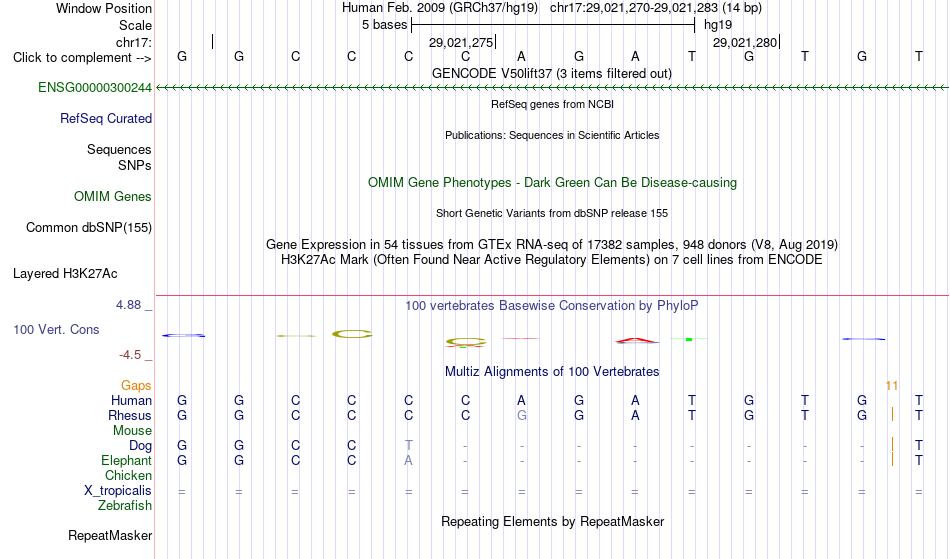Click 'Short Genetic Variants from dbSNP release 155'
The width and height of the screenshot is (950, 559).
(552, 213)
